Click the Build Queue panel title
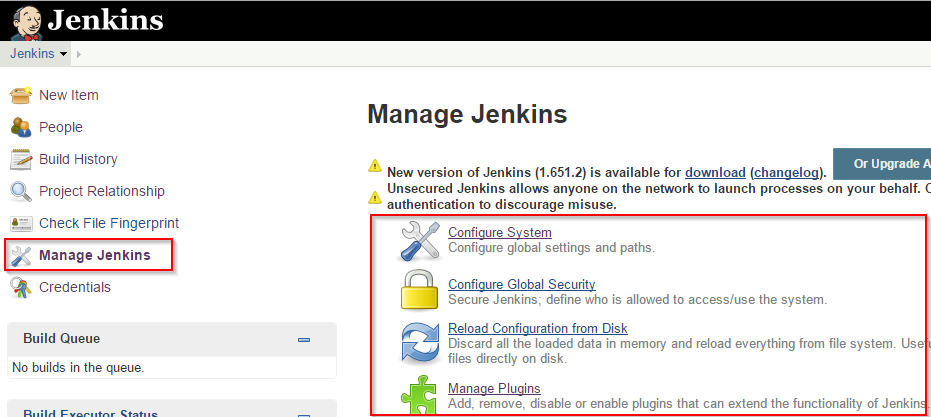Viewport: 931px width, 417px height. click(x=62, y=339)
